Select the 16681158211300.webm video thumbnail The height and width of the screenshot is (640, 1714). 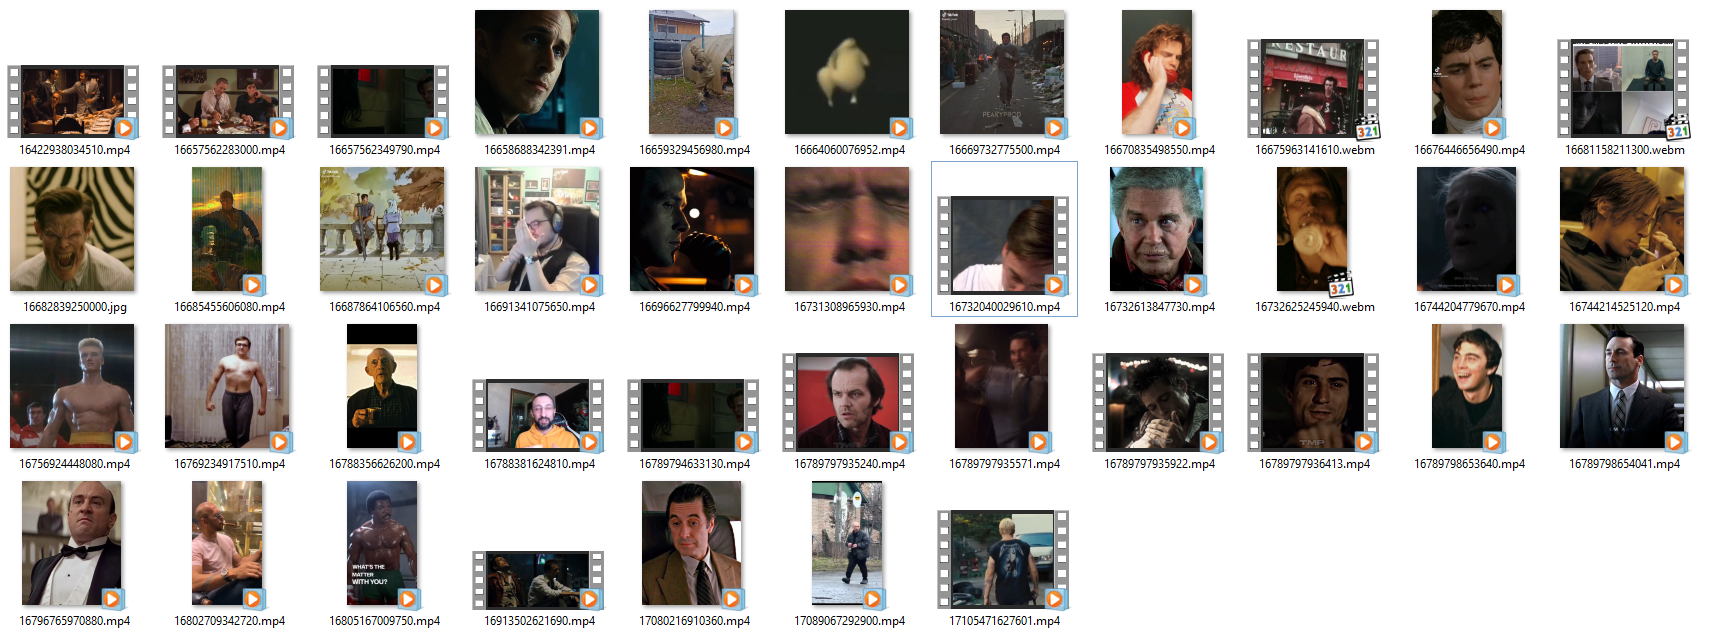tap(1623, 89)
